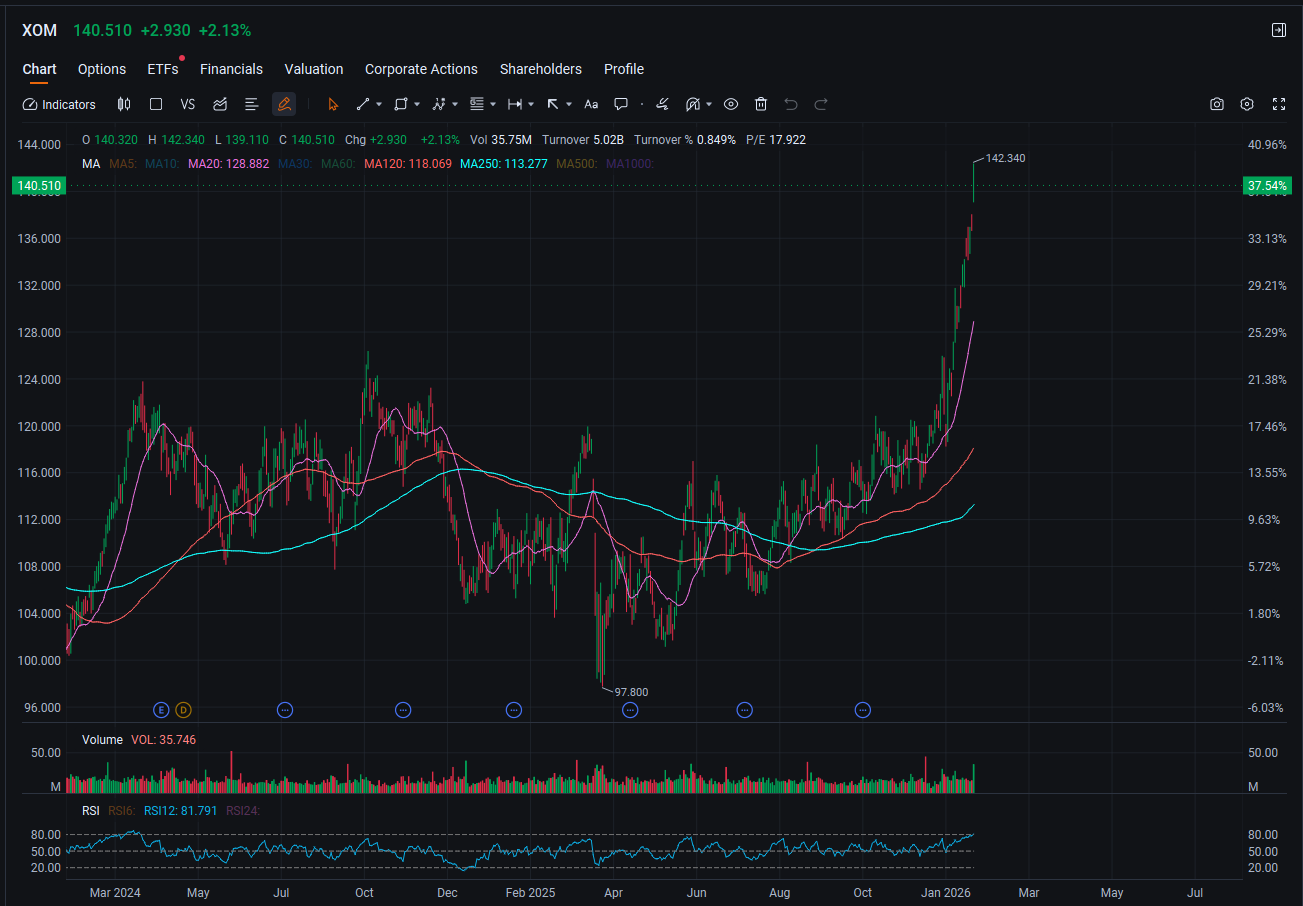Click the Volume indicator label
1303x906 pixels.
click(102, 740)
